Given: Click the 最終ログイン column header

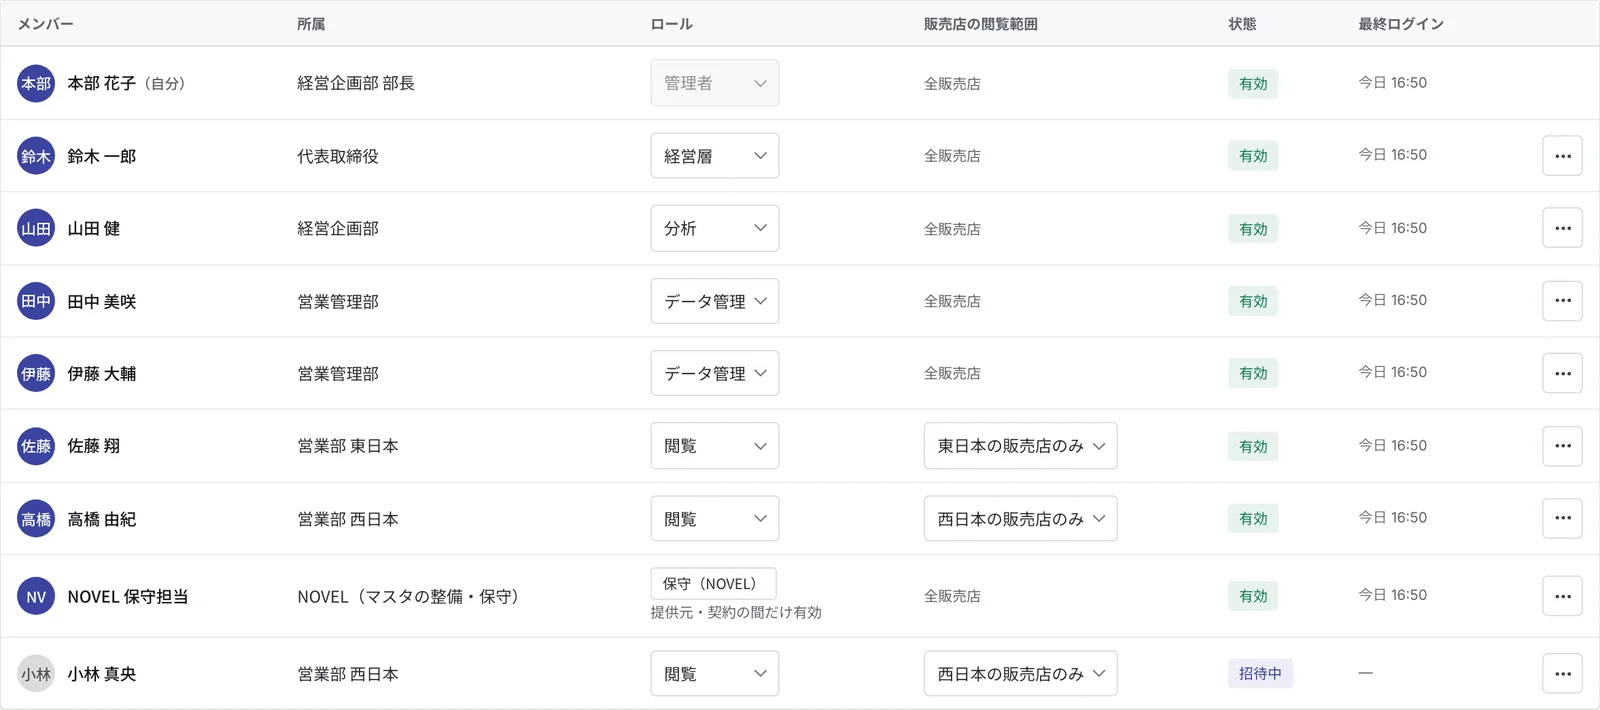Looking at the screenshot, I should (x=1401, y=24).
